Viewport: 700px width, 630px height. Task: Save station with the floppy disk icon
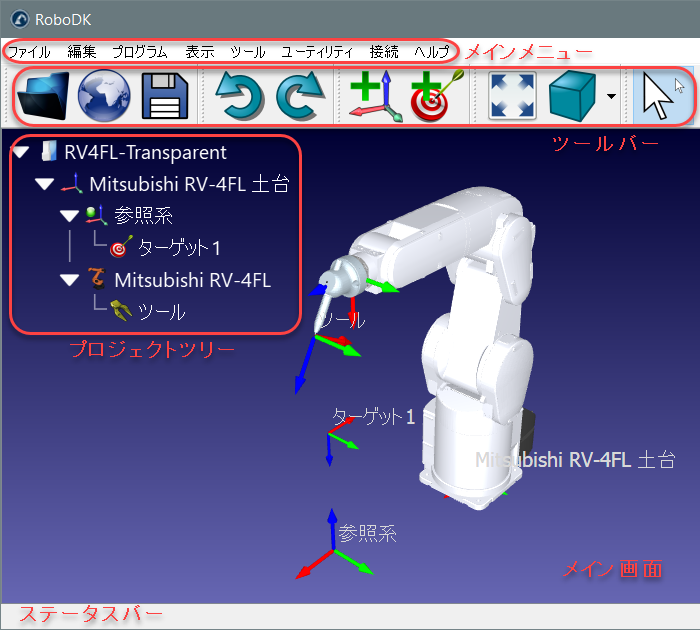pyautogui.click(x=165, y=96)
